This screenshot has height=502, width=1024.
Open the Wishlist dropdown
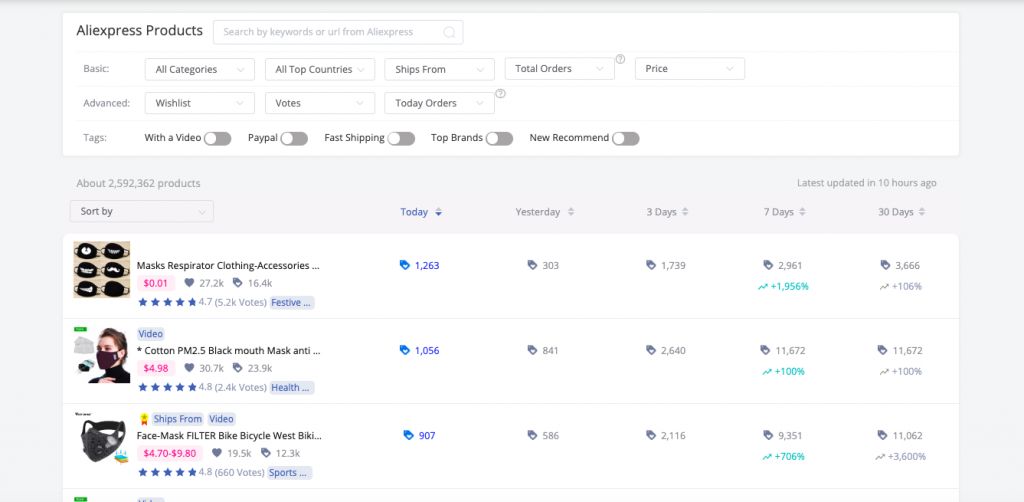pos(200,103)
